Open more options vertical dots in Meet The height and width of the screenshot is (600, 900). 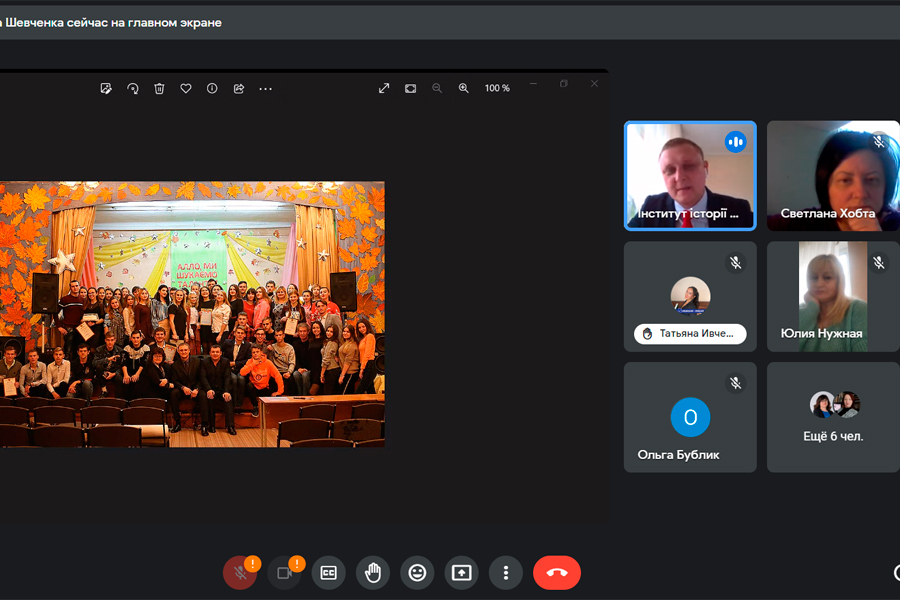tap(506, 572)
